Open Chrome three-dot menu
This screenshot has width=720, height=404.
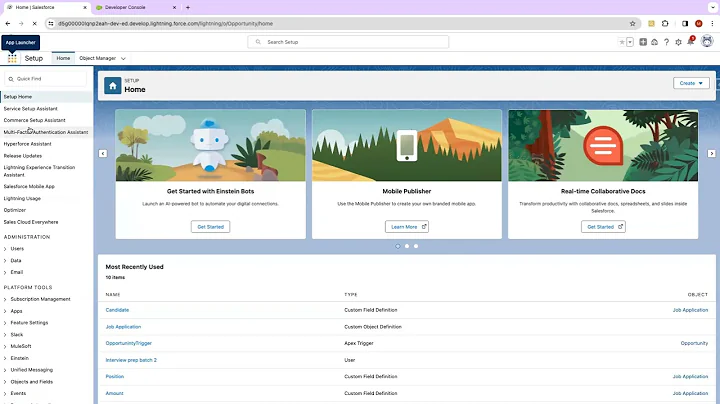(712, 23)
